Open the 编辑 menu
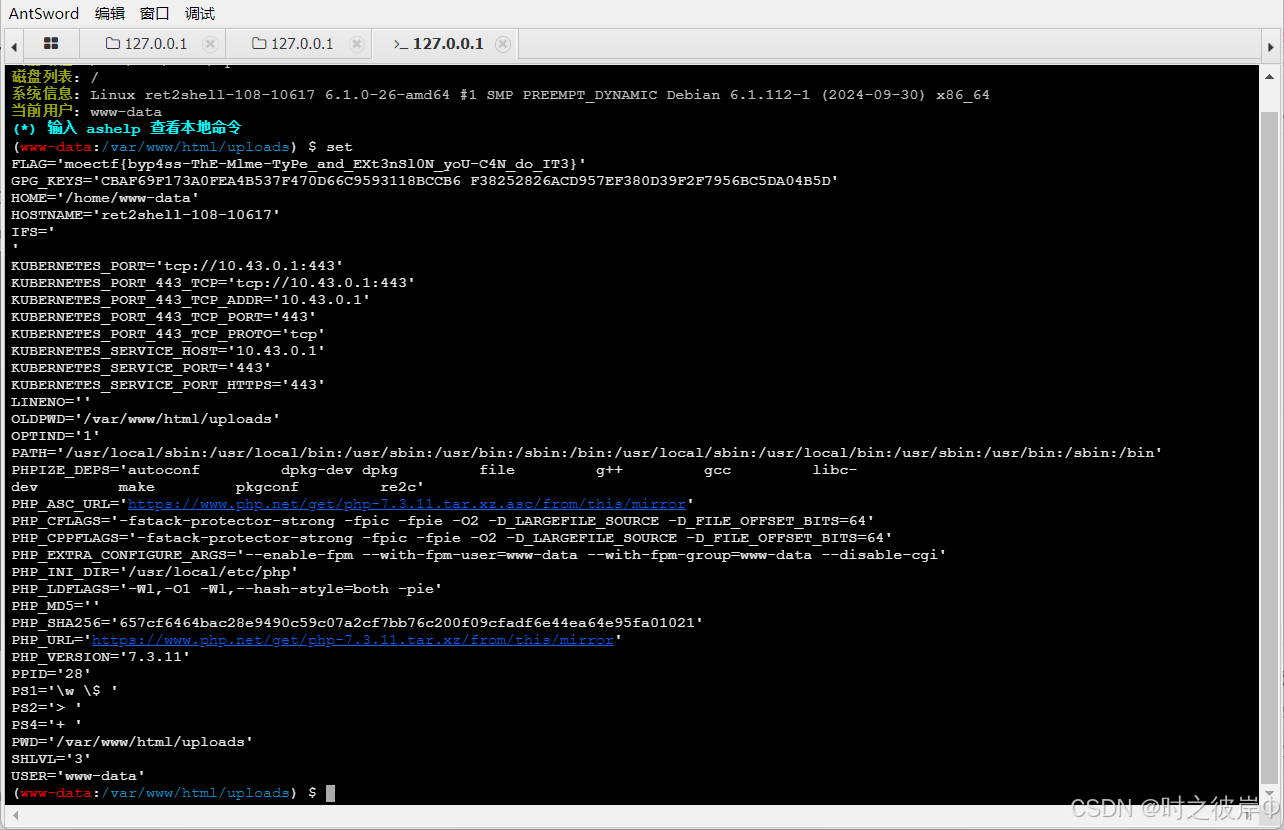Image resolution: width=1284 pixels, height=830 pixels. pyautogui.click(x=110, y=14)
